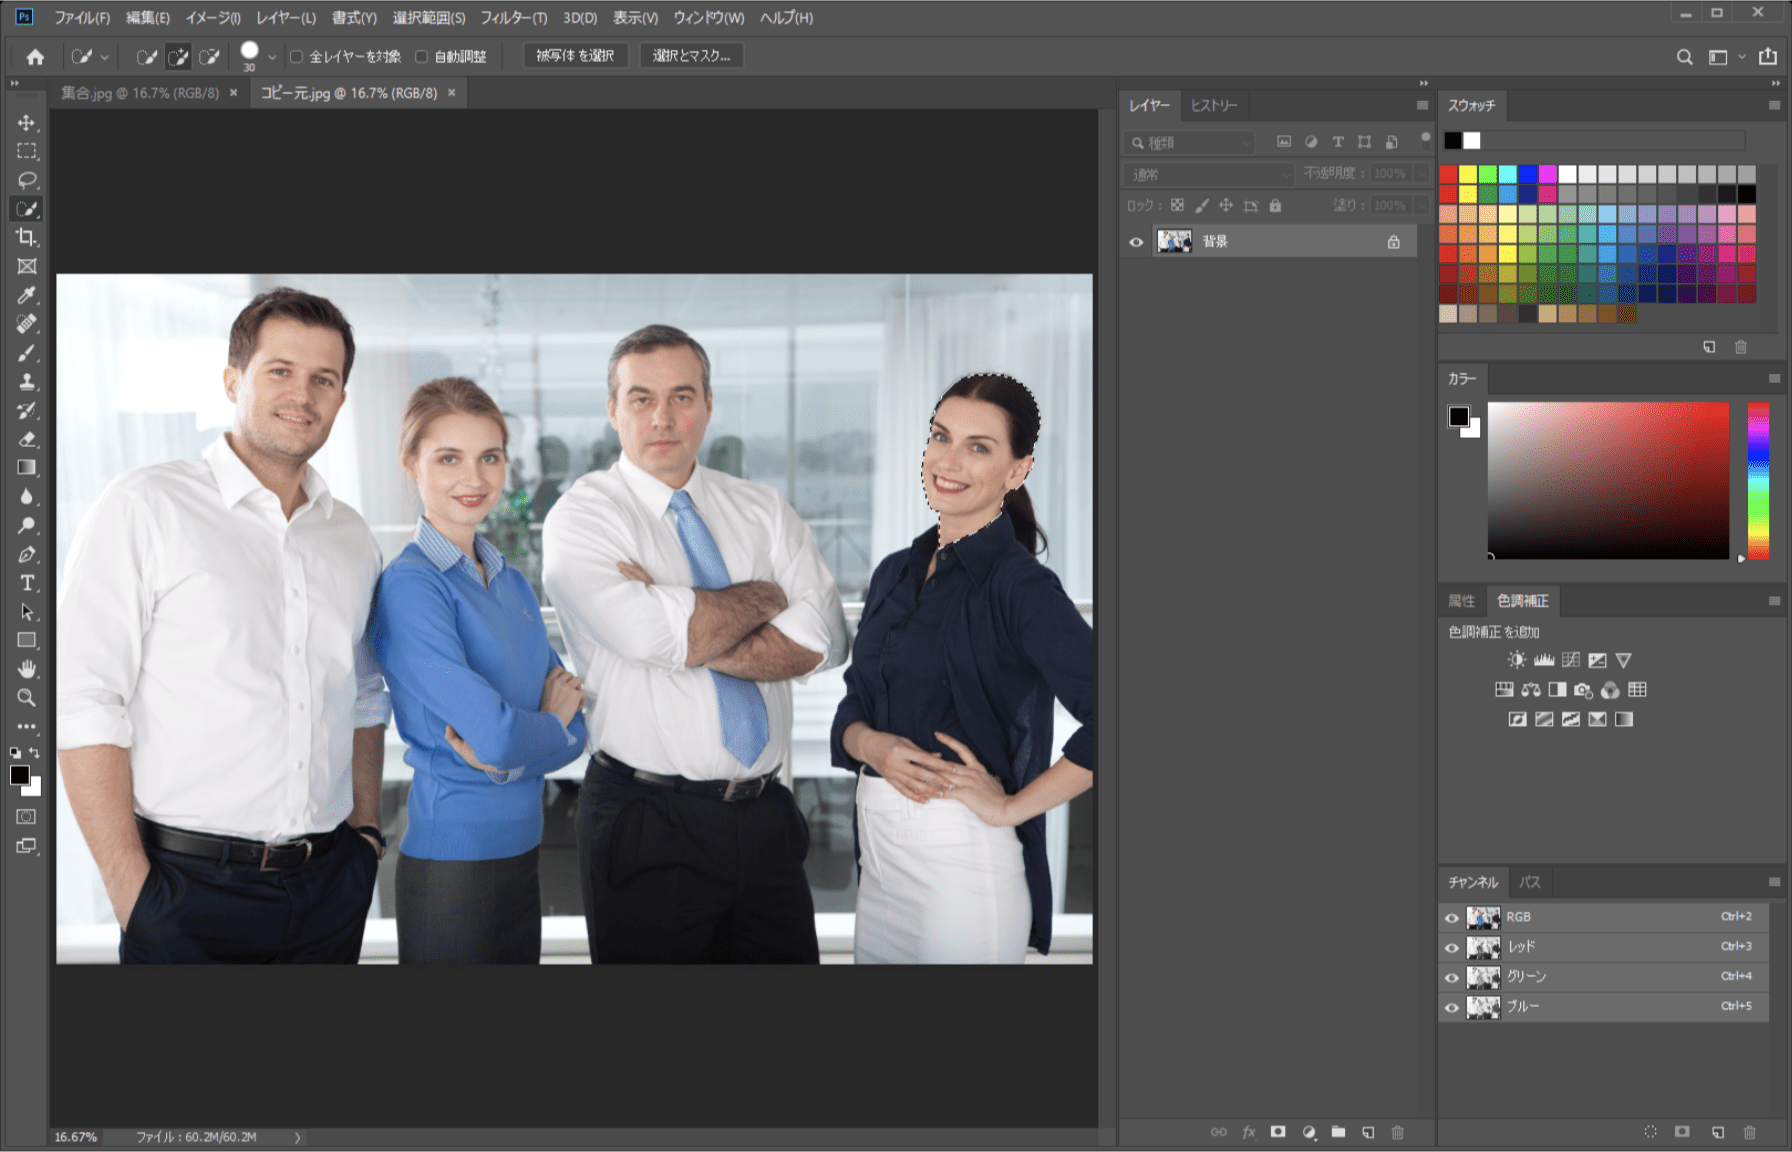Toggle lock all icon in Layers panel
Screen dimensions: 1792x1152
point(1275,206)
